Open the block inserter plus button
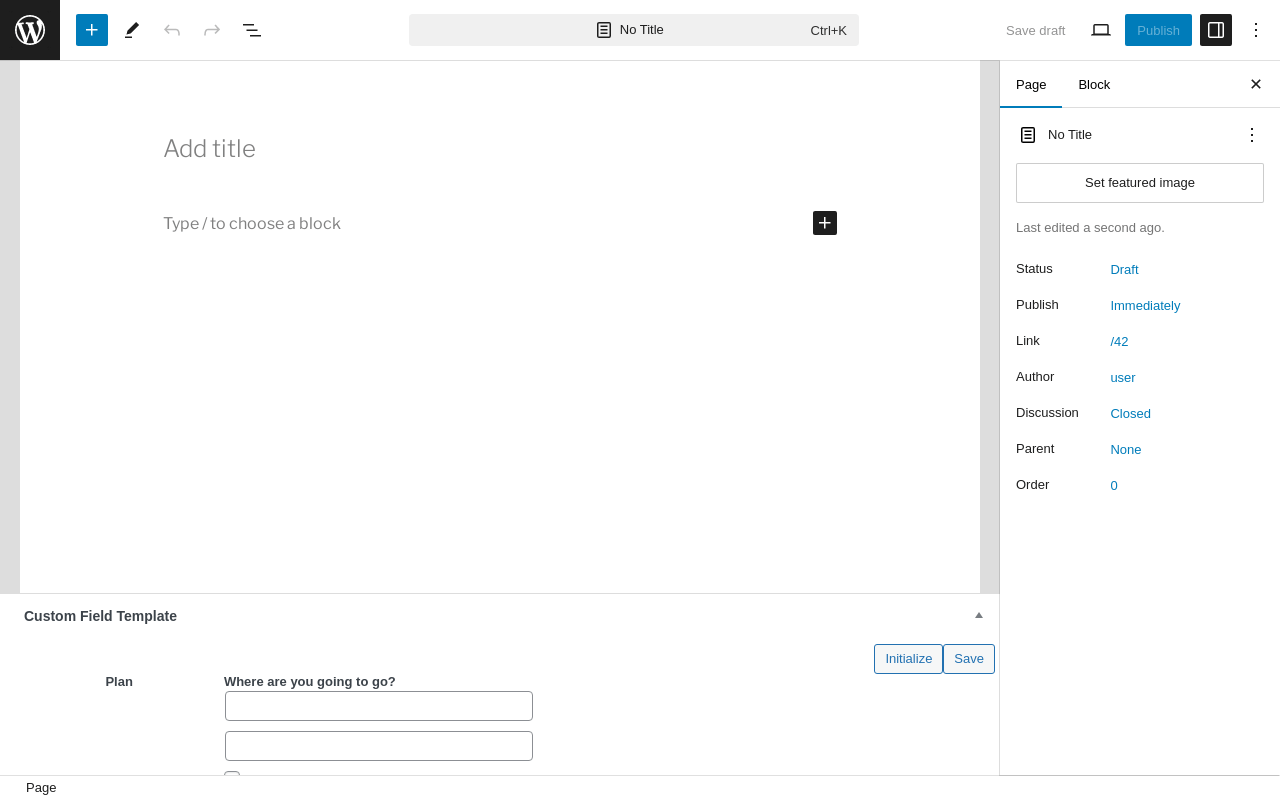Image resolution: width=1280 pixels, height=800 pixels. pyautogui.click(x=92, y=30)
